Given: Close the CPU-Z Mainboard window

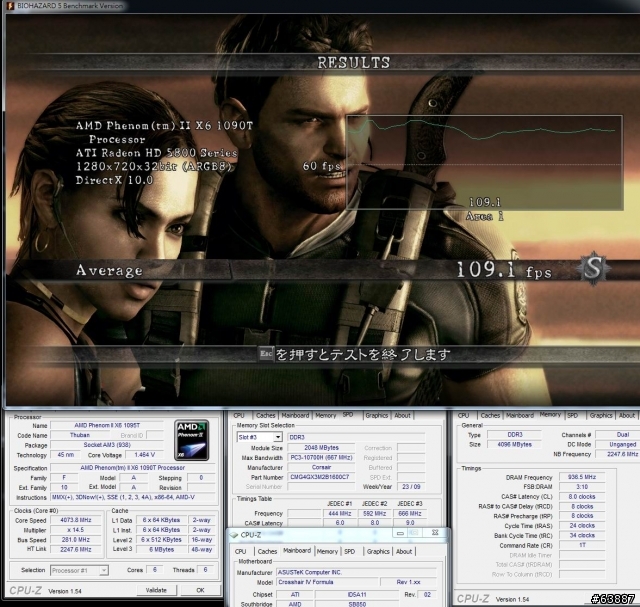Looking at the screenshot, I should (x=435, y=533).
